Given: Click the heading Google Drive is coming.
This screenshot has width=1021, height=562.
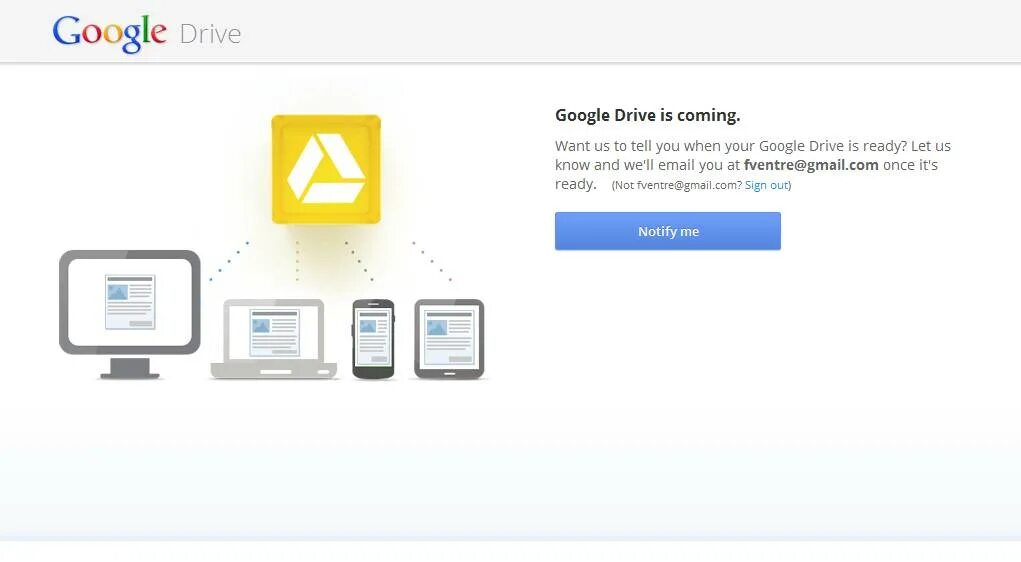Looking at the screenshot, I should tap(647, 115).
